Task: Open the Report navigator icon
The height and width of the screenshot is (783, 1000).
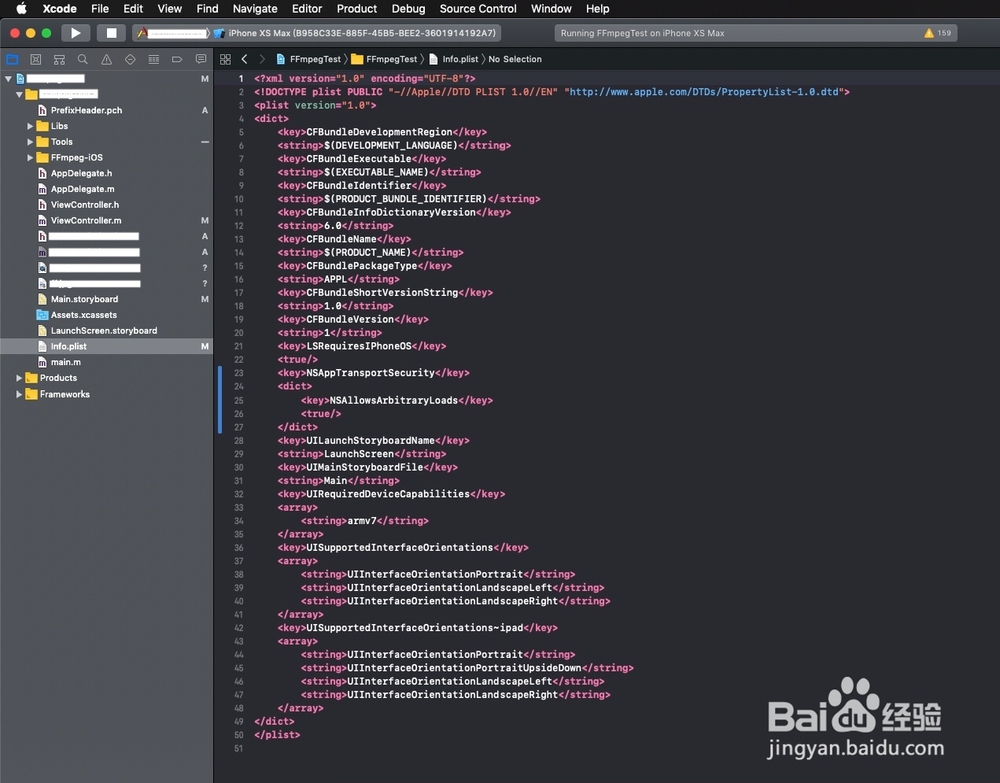Action: coord(201,59)
